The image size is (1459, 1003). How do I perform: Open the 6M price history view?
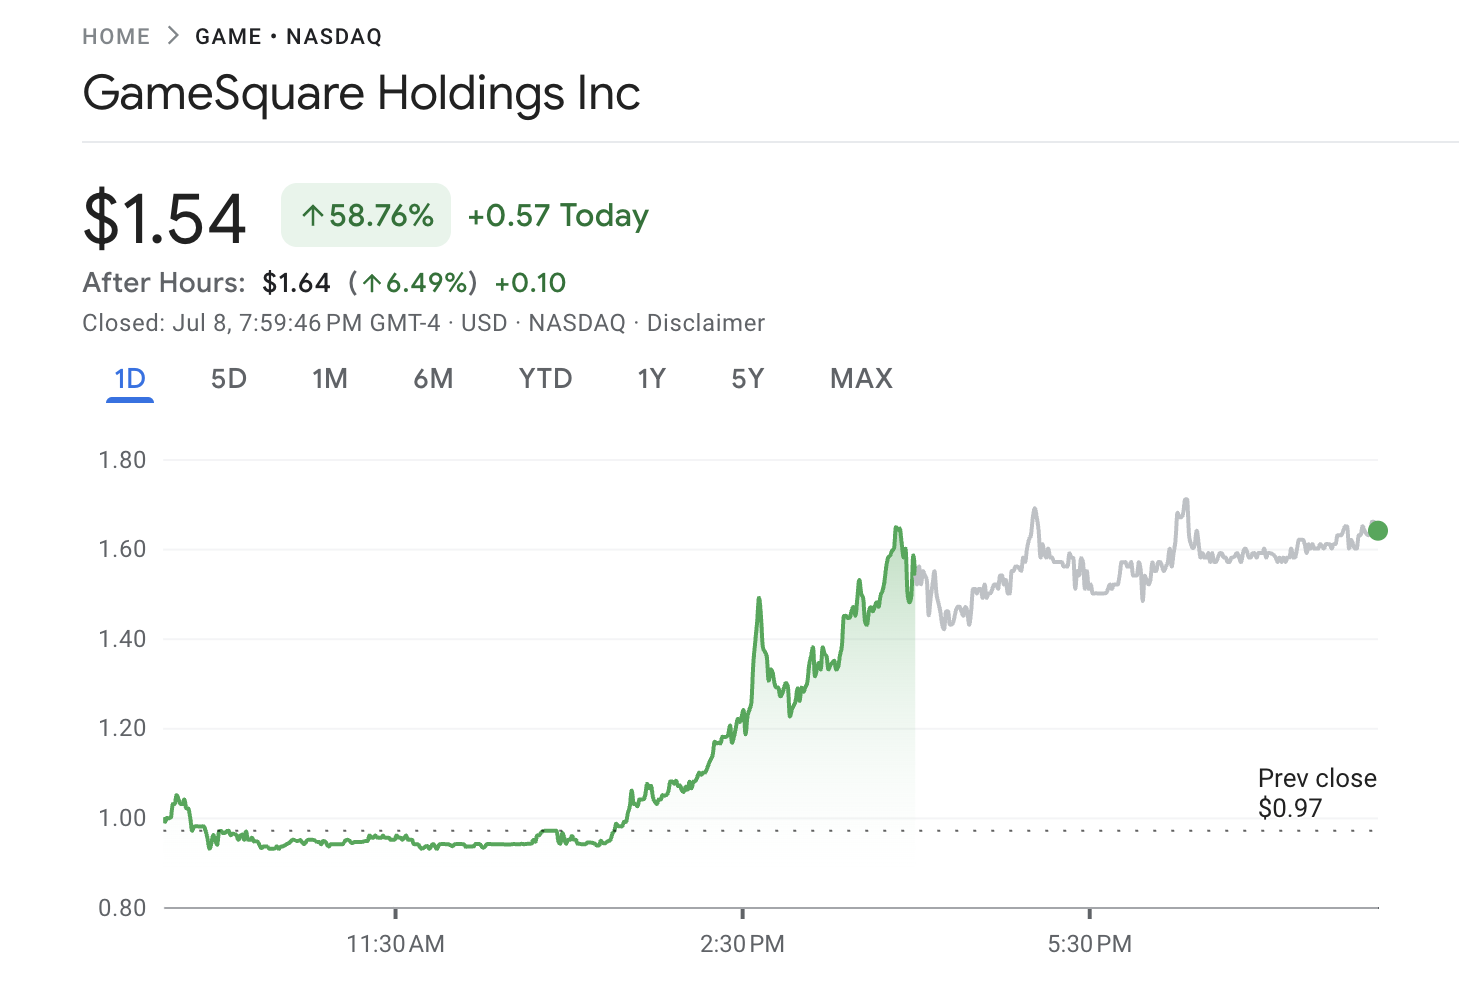click(x=433, y=379)
